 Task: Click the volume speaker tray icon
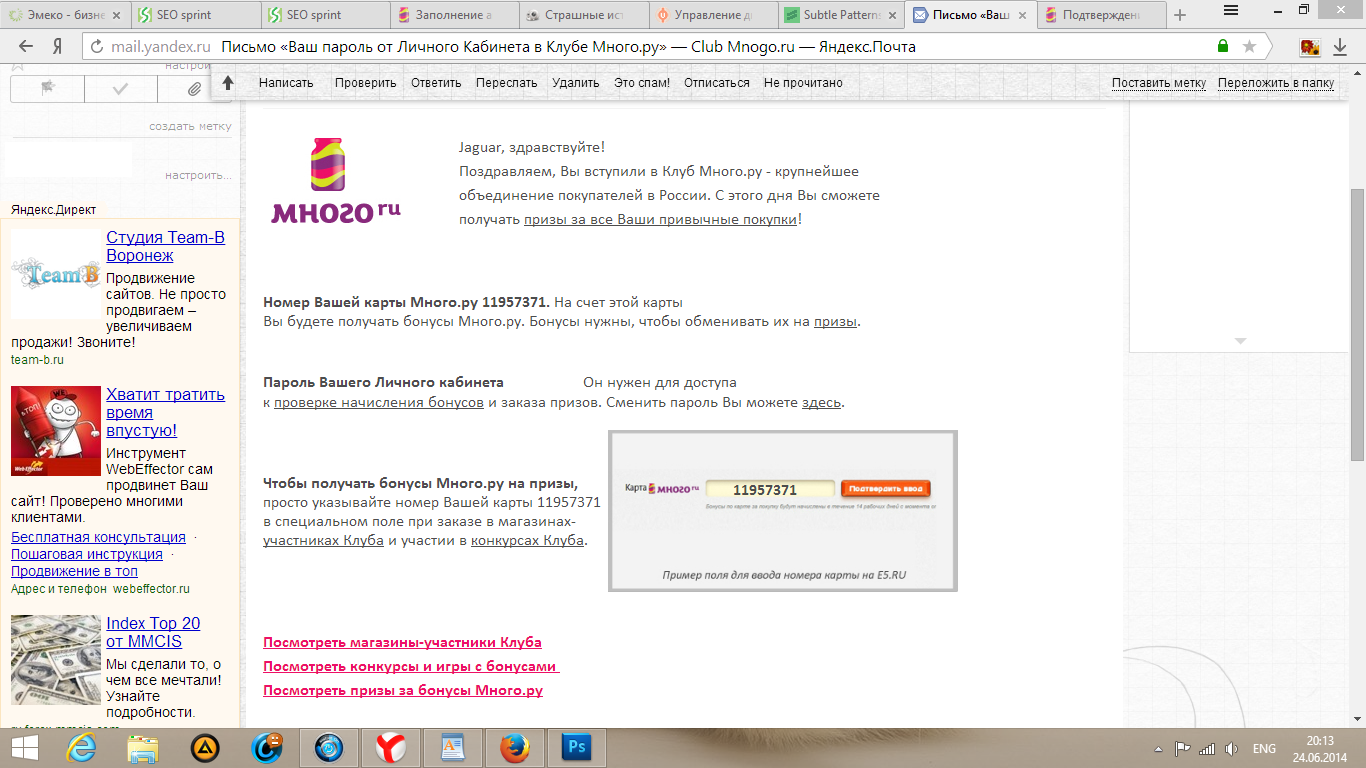pos(1231,749)
